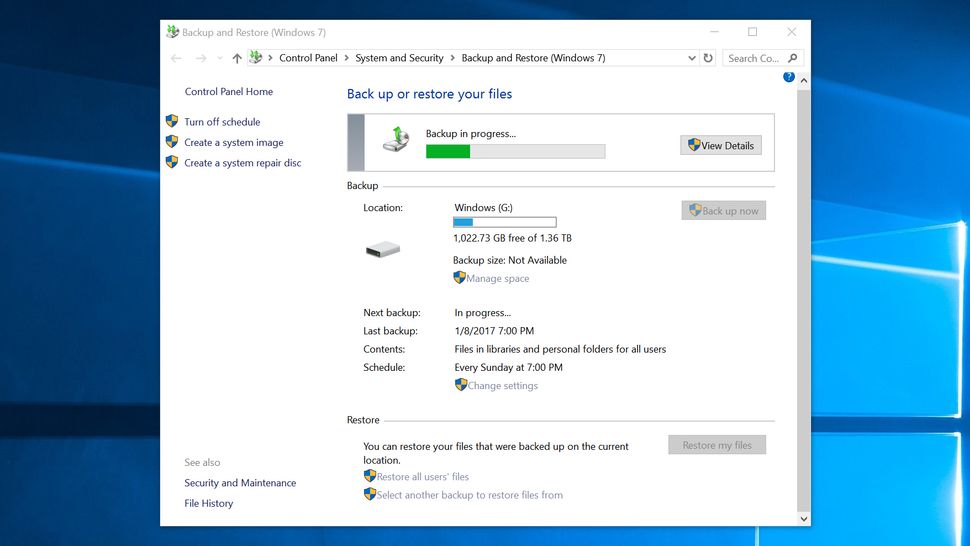Click the Forward navigation arrow
Screen dimensions: 970x546
(201, 58)
